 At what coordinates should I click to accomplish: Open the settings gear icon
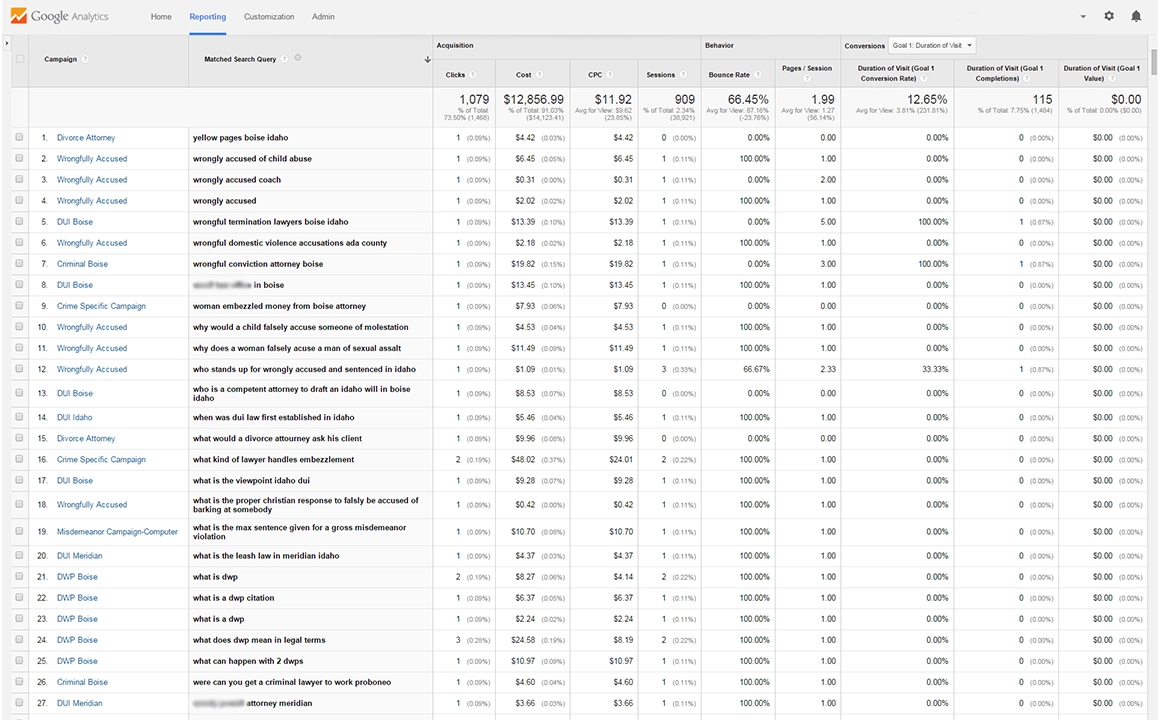tap(1109, 16)
